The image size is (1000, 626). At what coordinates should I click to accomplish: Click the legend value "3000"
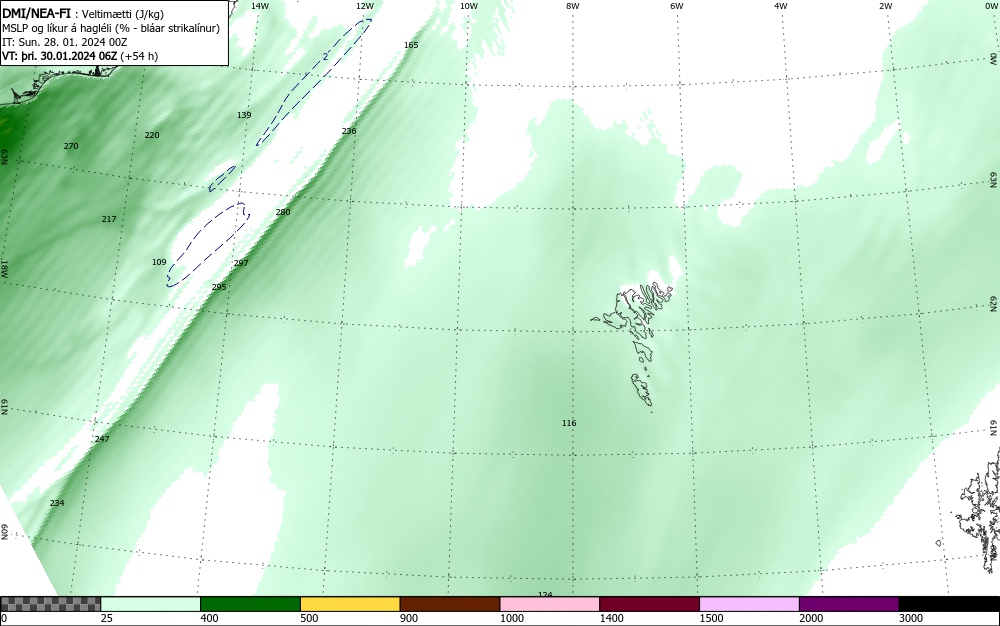pos(911,618)
